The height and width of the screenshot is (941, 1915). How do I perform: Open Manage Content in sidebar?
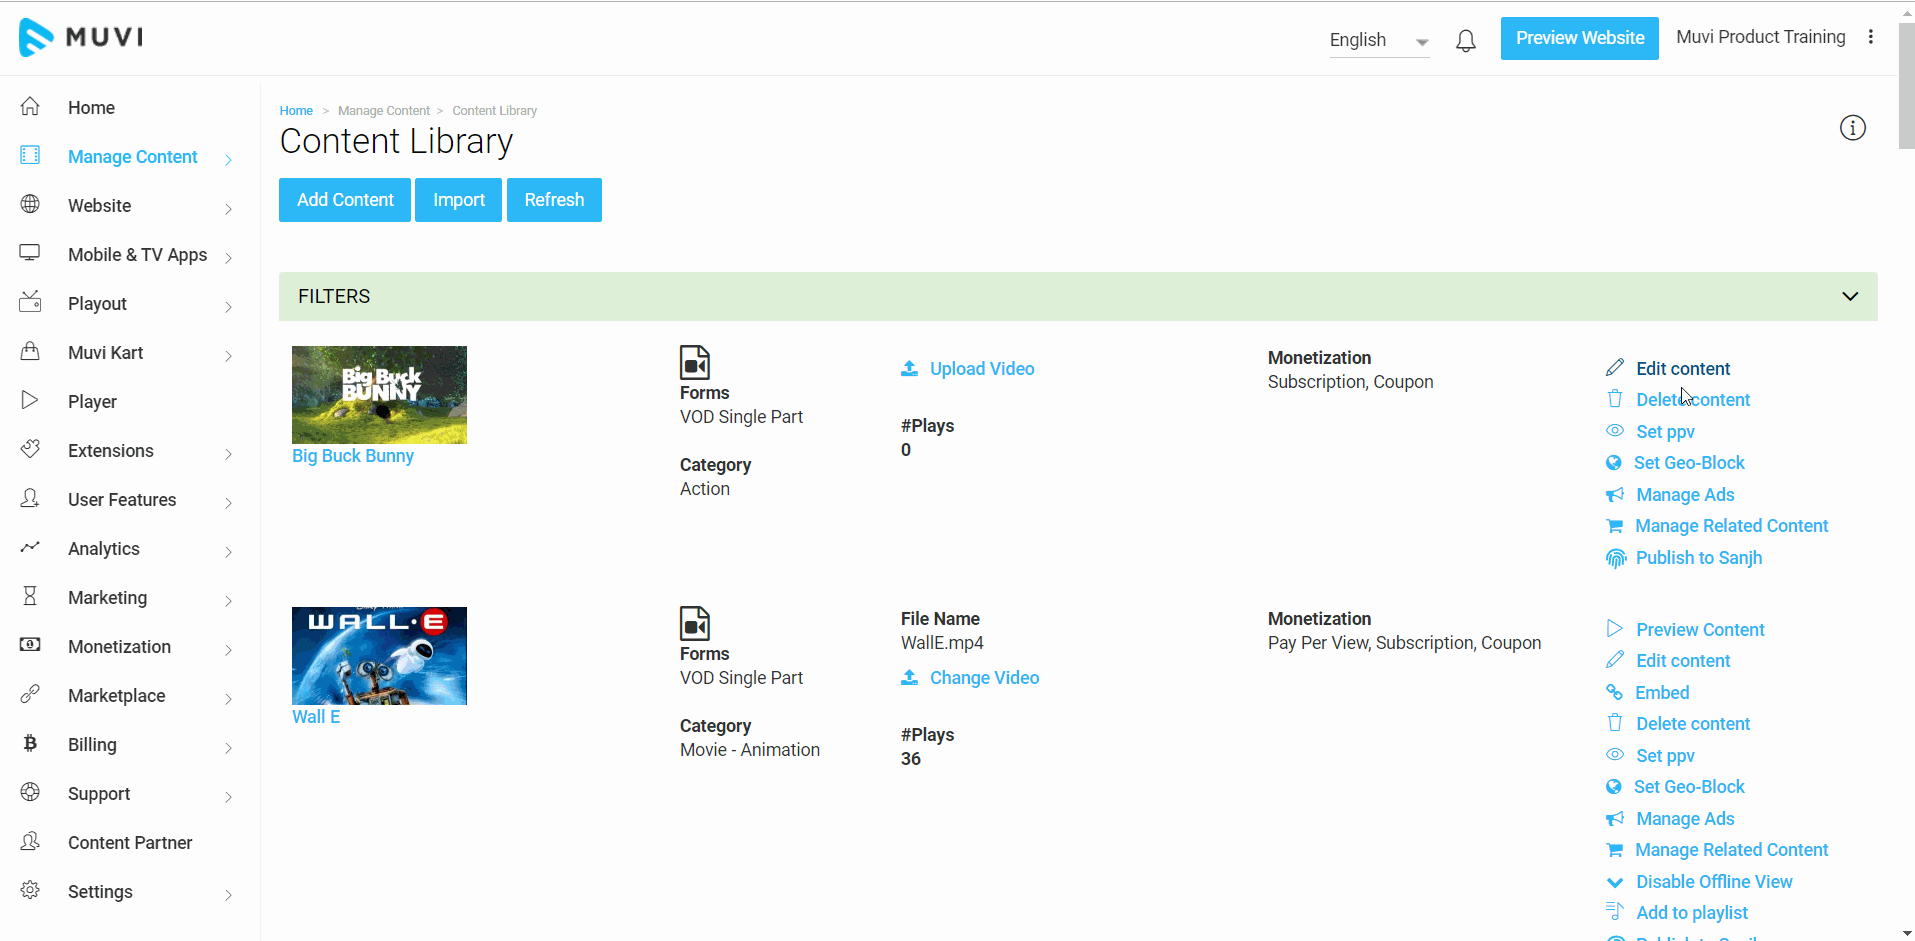click(x=133, y=157)
